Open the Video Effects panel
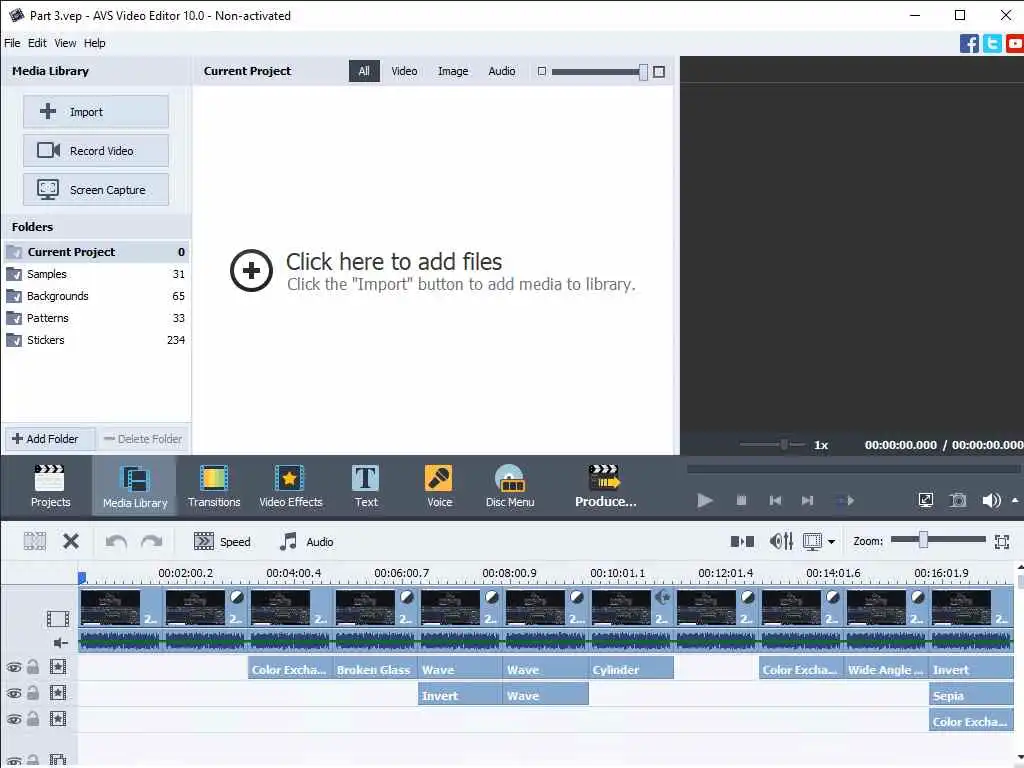This screenshot has height=768, width=1024. (291, 486)
